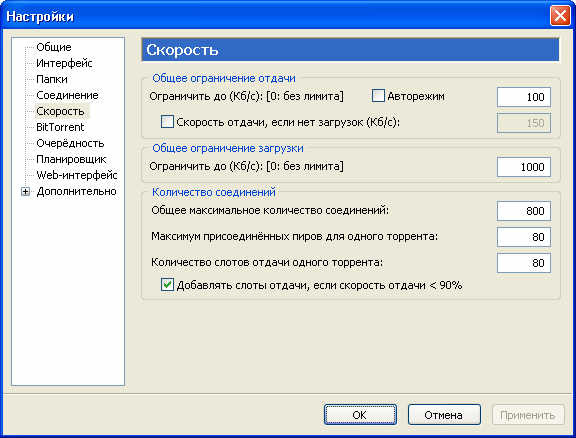
Task: Click peers per torrent field
Action: (524, 237)
